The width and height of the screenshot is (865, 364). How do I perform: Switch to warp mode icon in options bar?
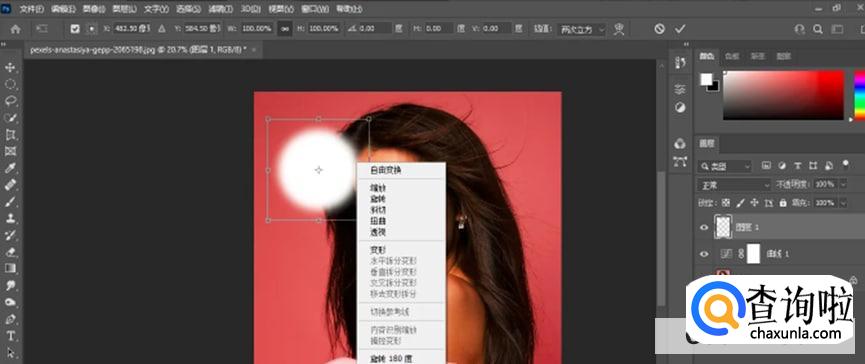click(619, 29)
